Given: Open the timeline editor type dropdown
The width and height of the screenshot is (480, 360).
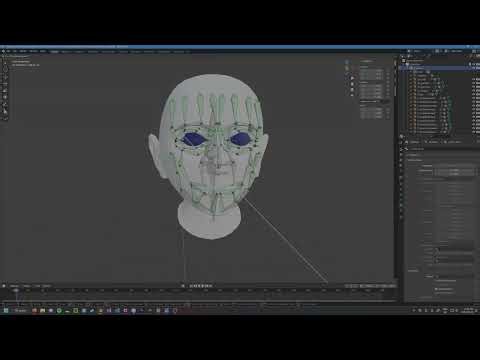Looking at the screenshot, I should (x=4, y=286).
